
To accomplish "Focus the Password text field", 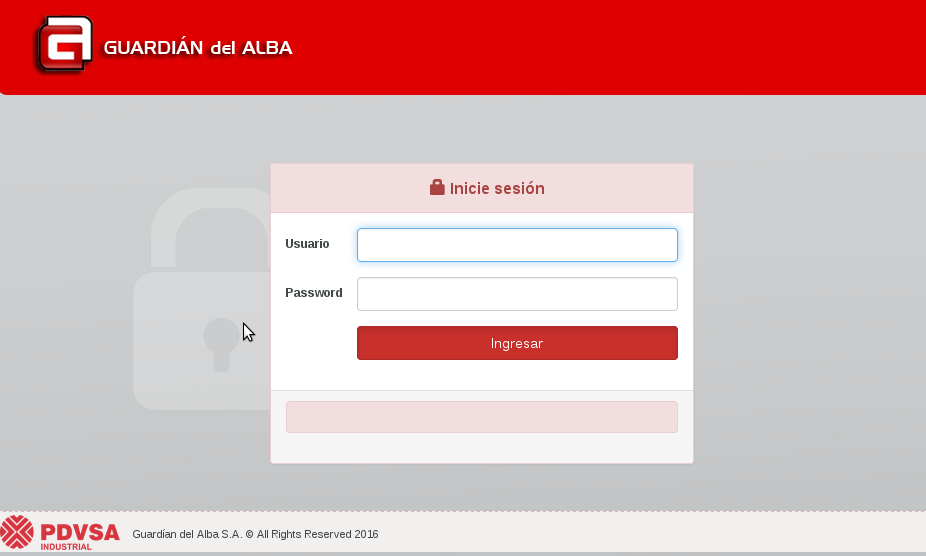I will (x=517, y=294).
